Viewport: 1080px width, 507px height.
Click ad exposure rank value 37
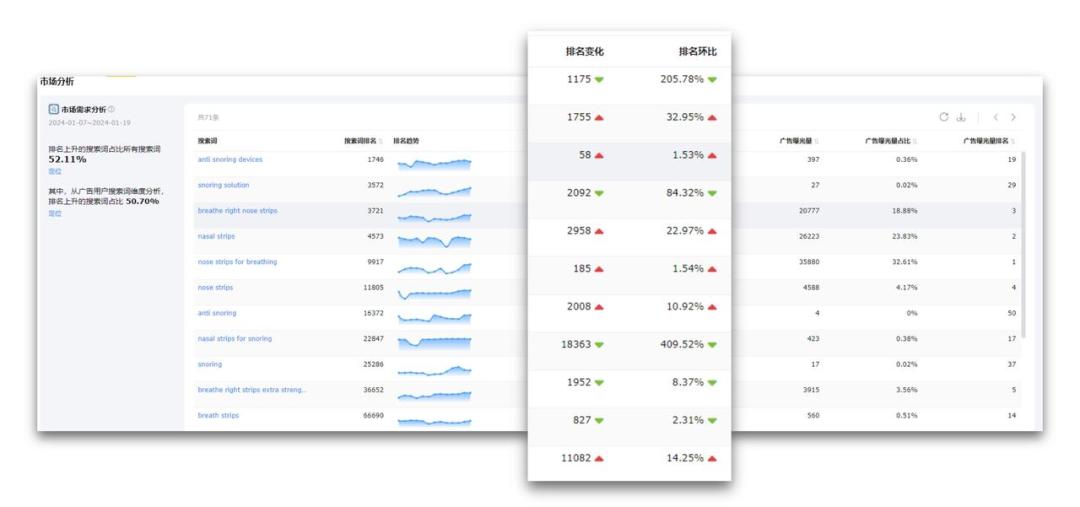[1012, 364]
